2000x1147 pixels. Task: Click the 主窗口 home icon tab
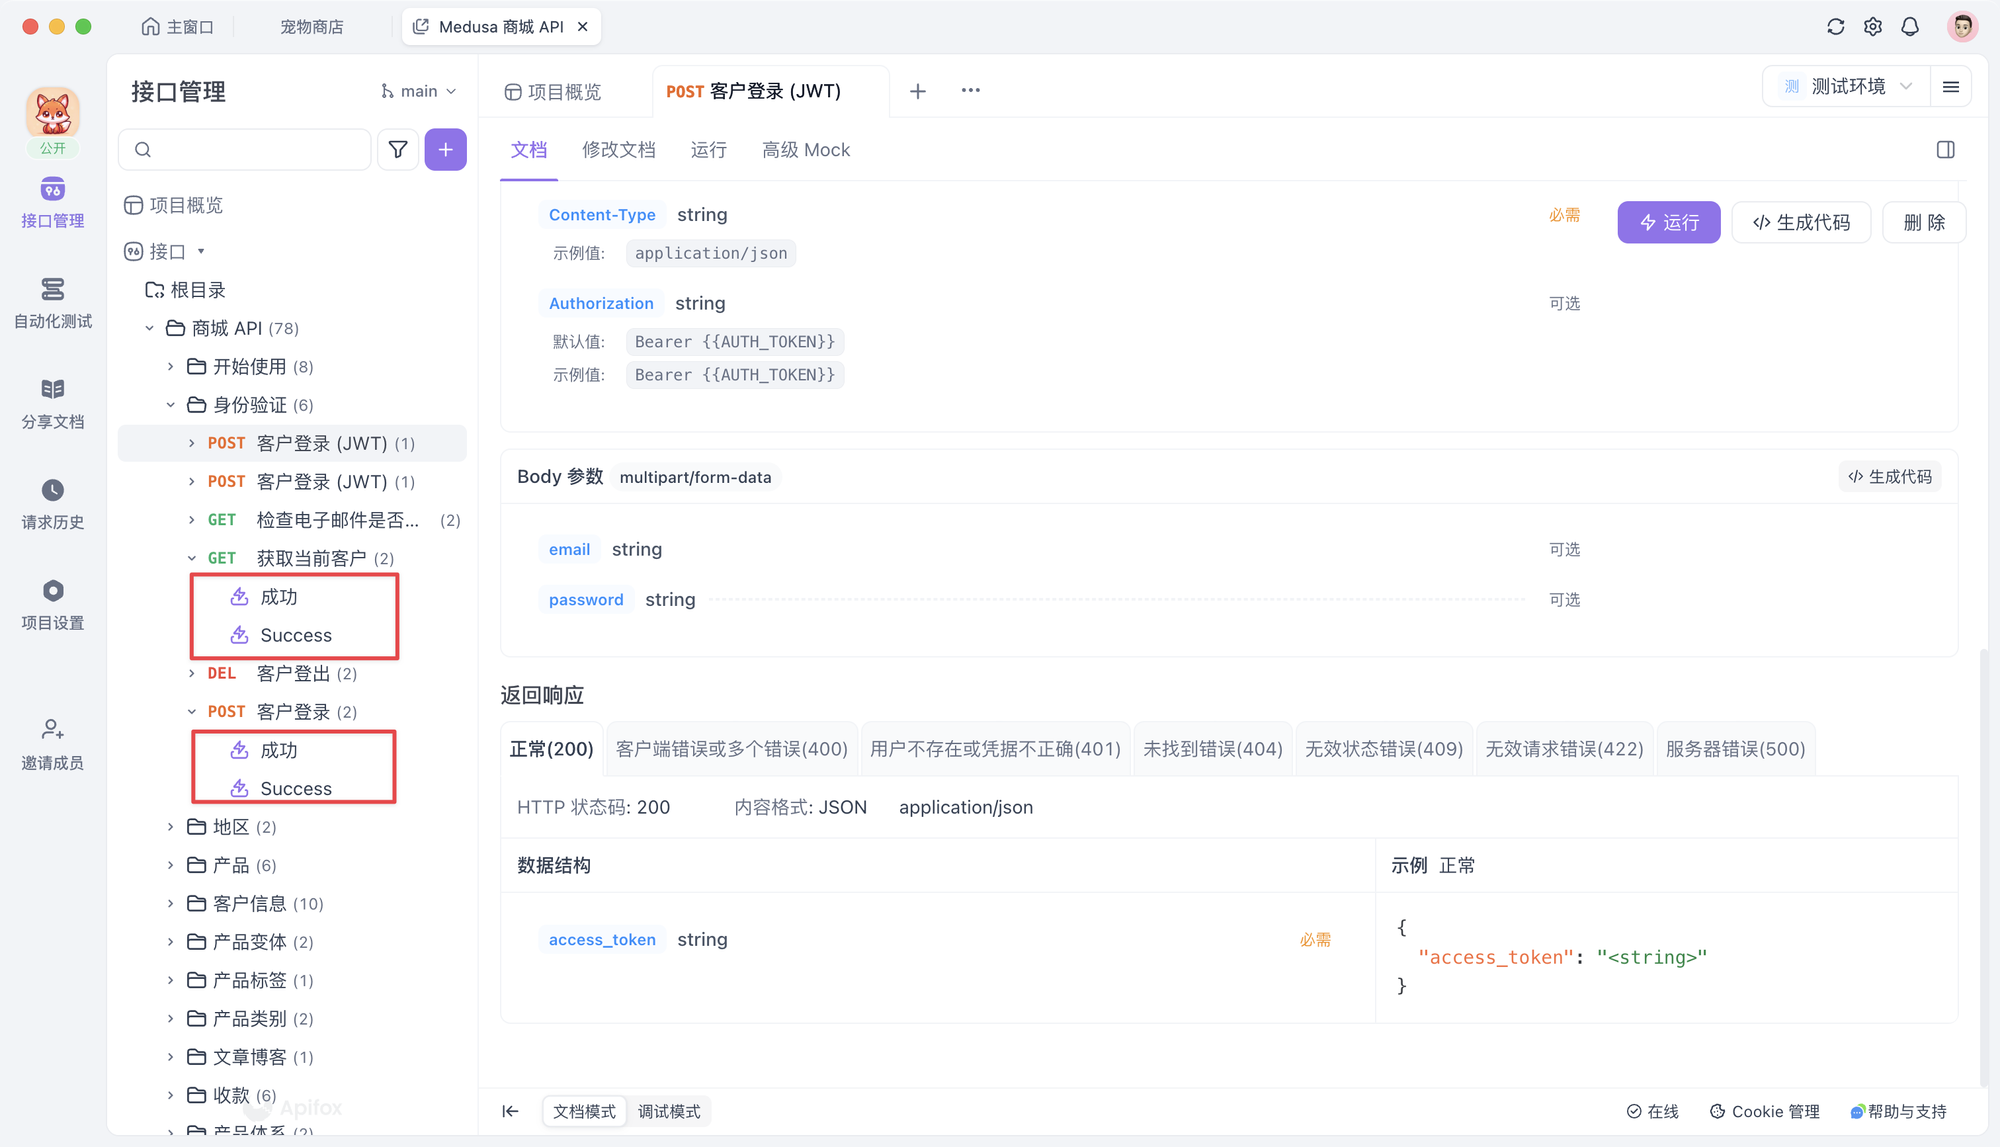tap(177, 27)
